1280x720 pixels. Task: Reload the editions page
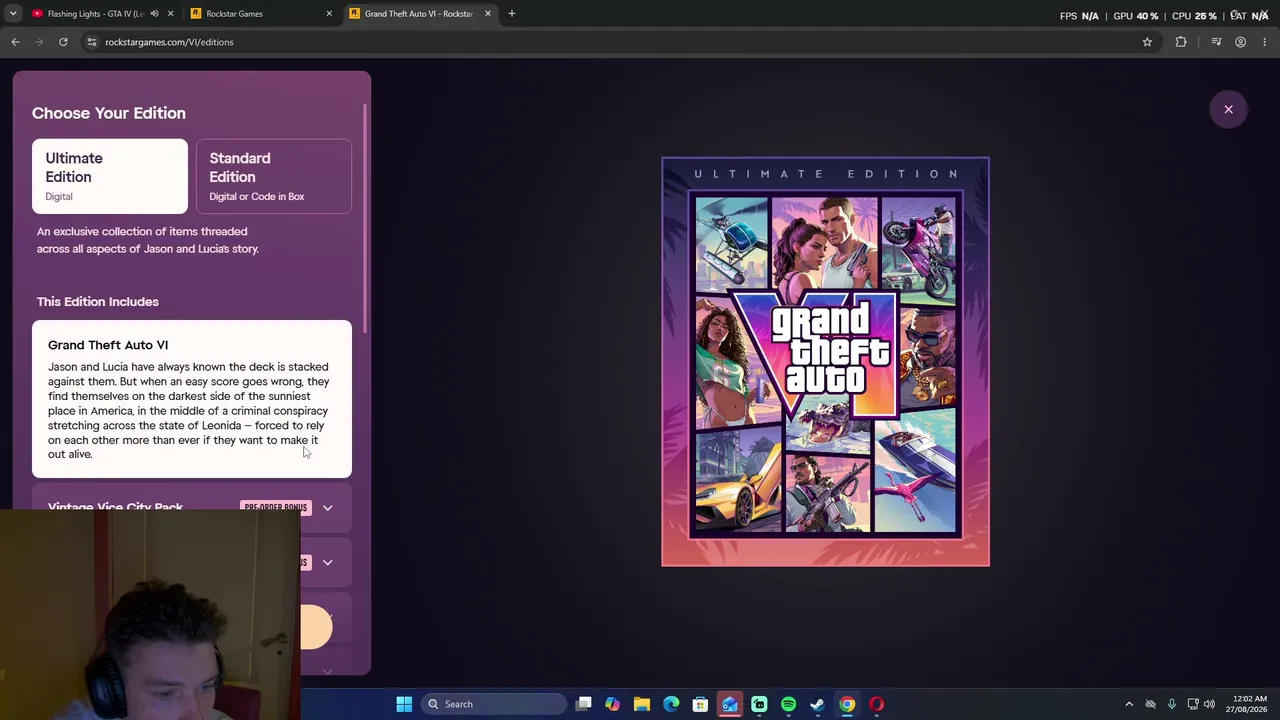(x=63, y=42)
